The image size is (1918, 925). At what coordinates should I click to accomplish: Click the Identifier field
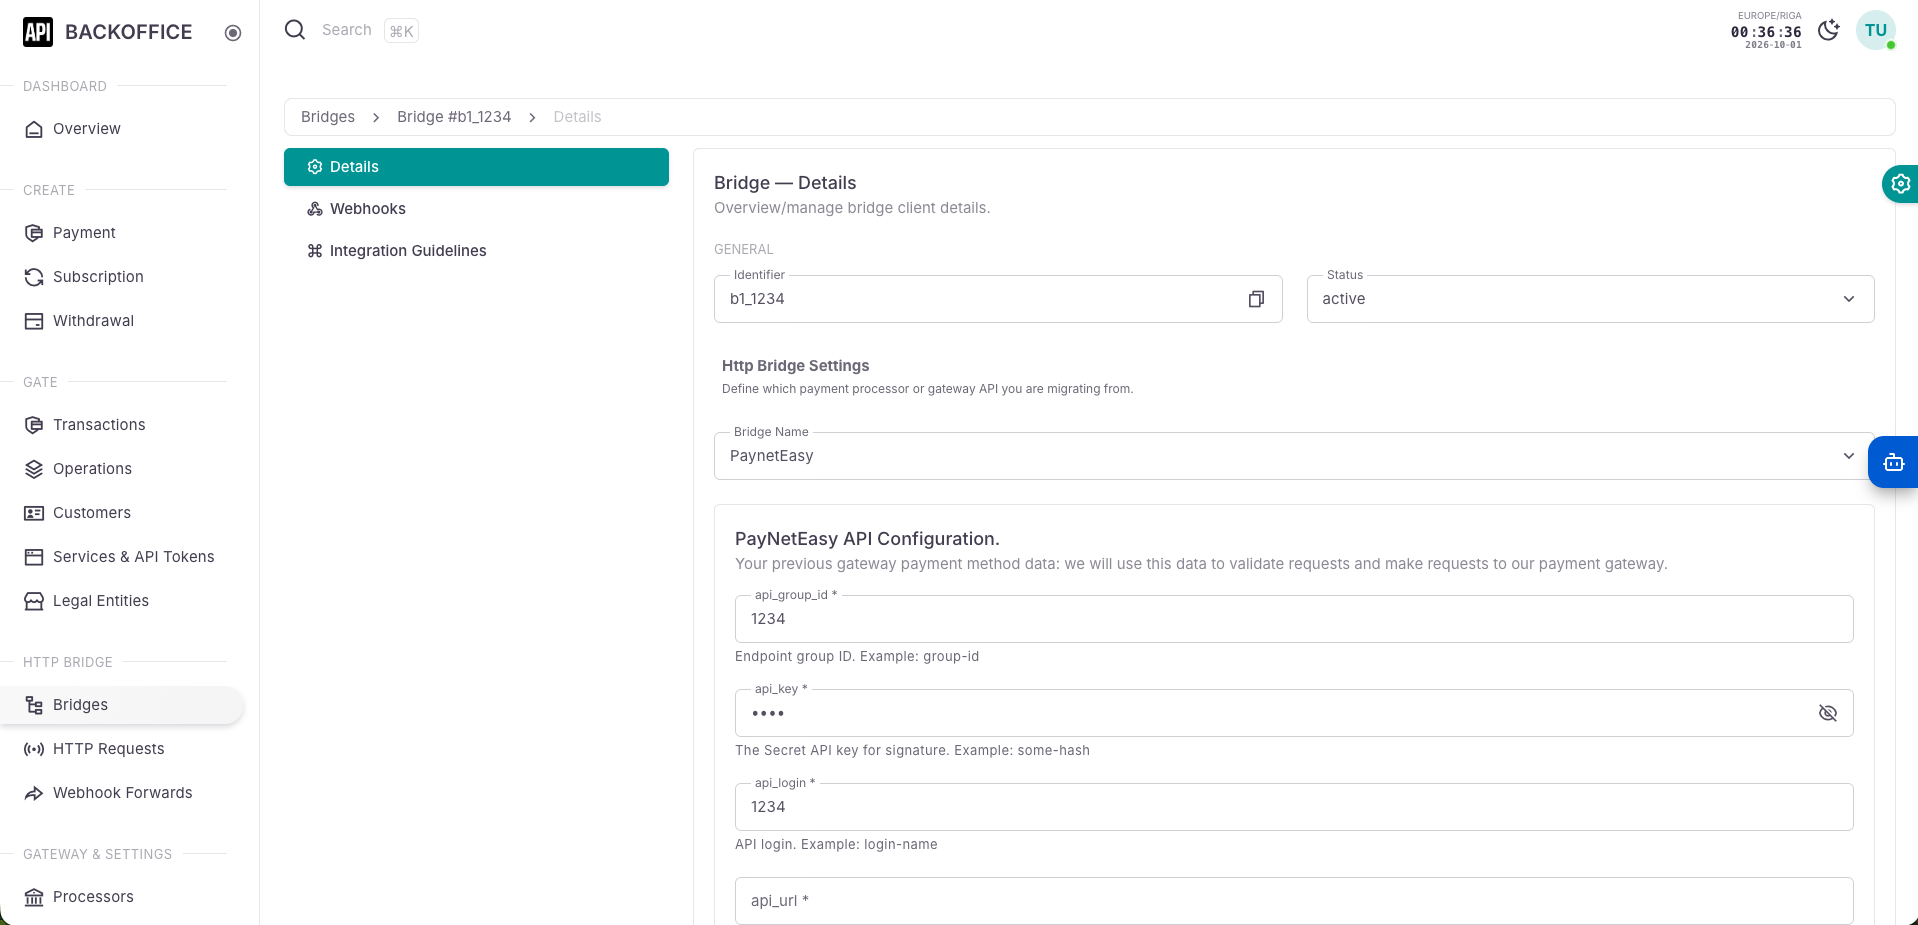click(x=998, y=299)
